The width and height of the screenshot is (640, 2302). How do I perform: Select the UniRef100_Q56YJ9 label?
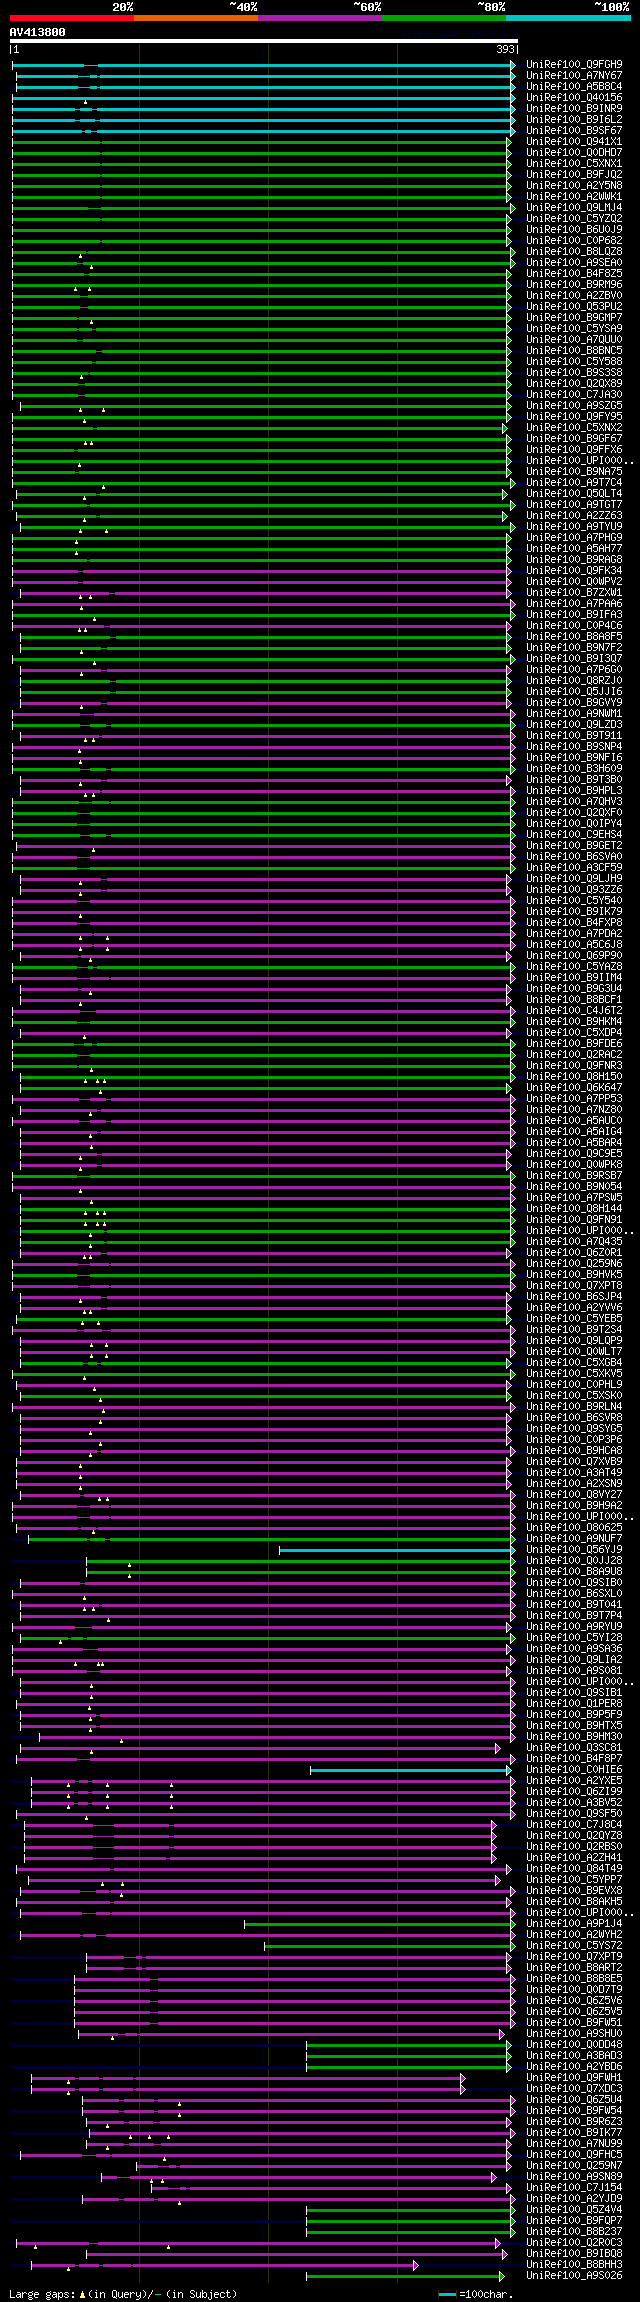click(x=574, y=1550)
